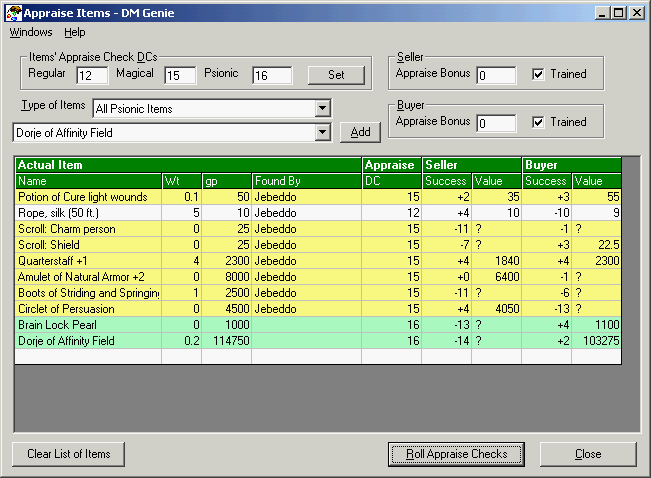This screenshot has width=651, height=478.
Task: Click the 22.5 buyer value cell
Action: pos(597,245)
